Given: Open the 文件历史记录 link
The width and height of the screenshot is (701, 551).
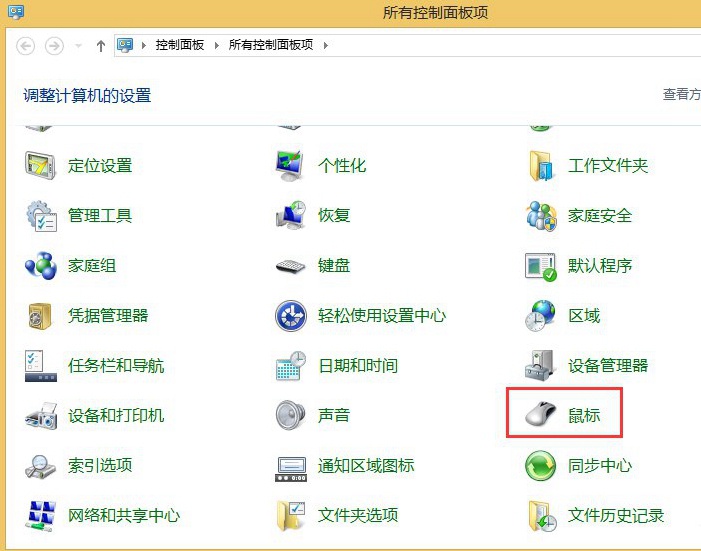Looking at the screenshot, I should pos(616,516).
